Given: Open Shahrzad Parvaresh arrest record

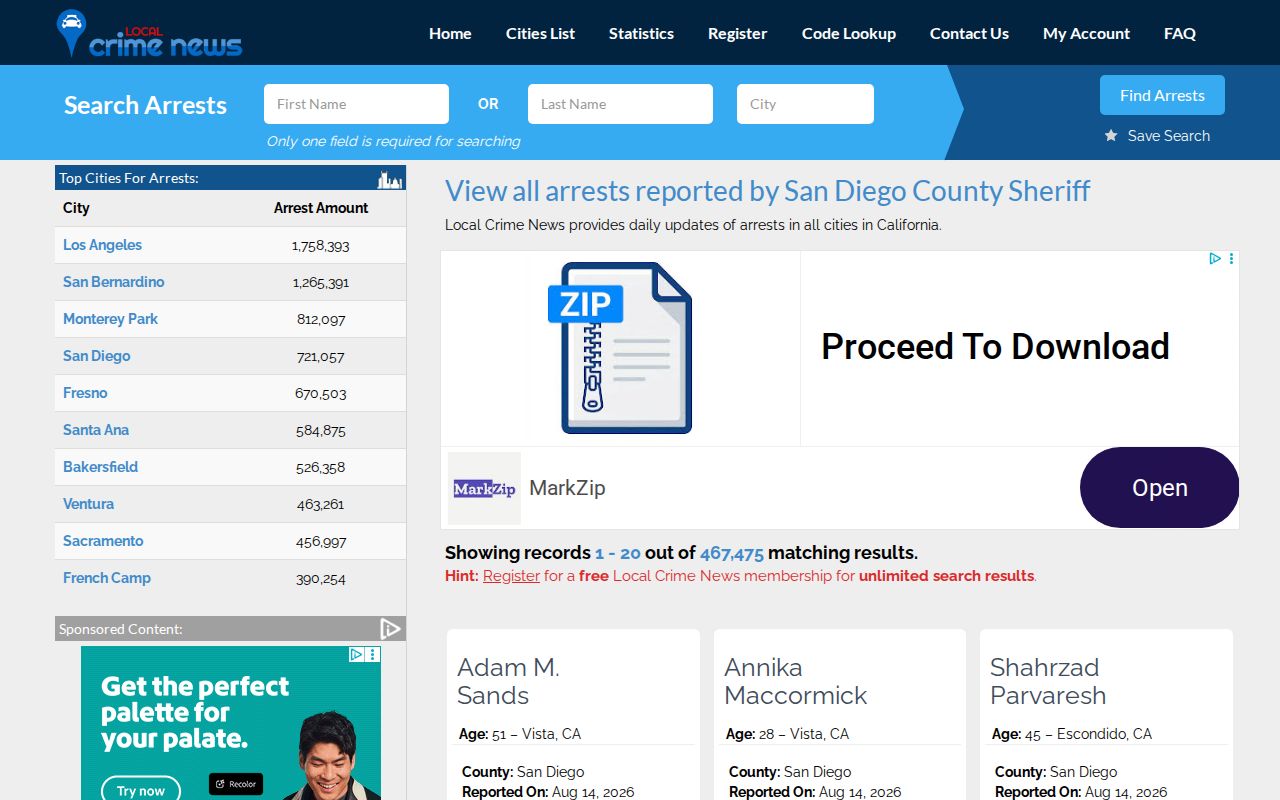Looking at the screenshot, I should point(1048,681).
